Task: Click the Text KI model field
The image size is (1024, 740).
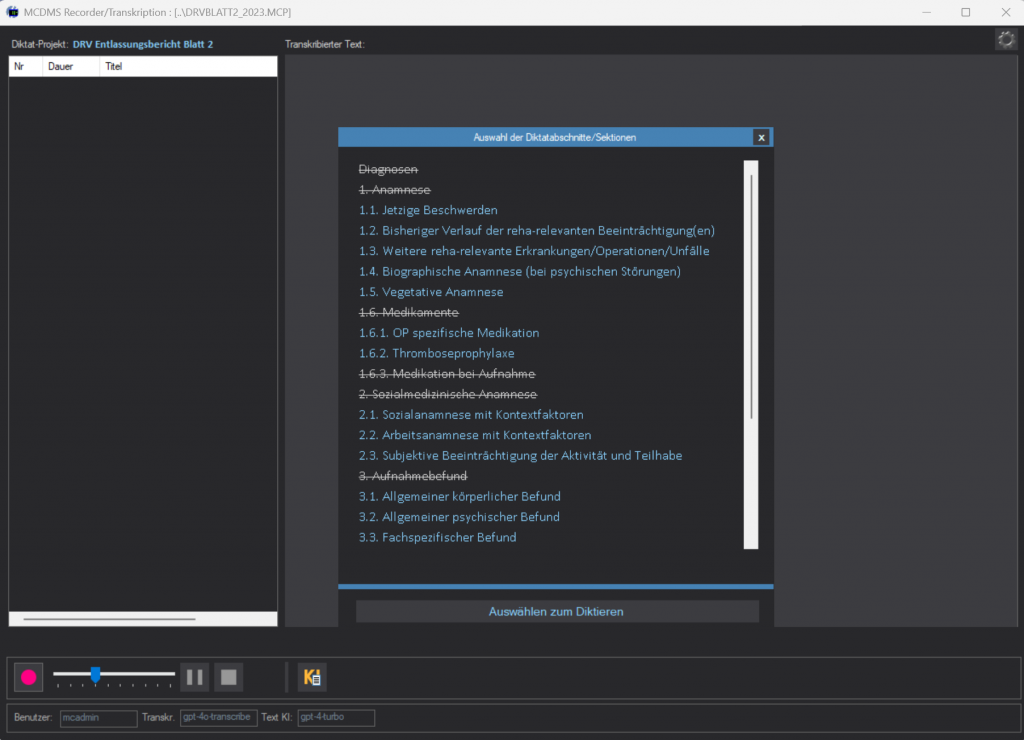Action: [x=335, y=718]
